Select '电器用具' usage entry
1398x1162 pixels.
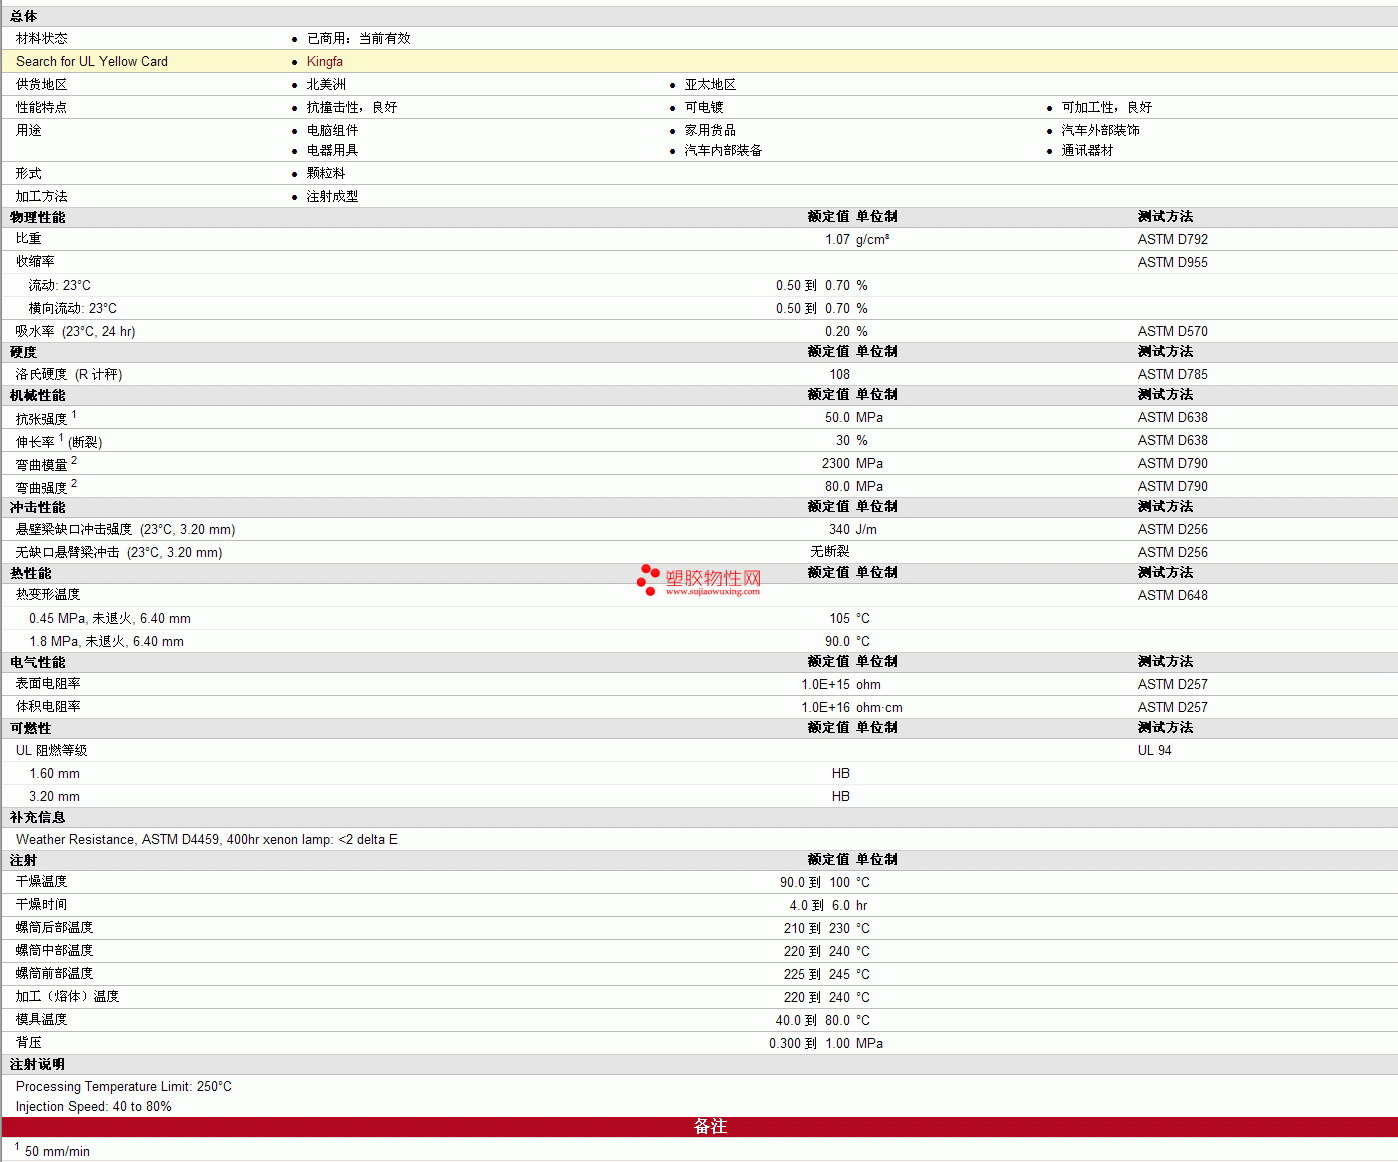pos(332,150)
